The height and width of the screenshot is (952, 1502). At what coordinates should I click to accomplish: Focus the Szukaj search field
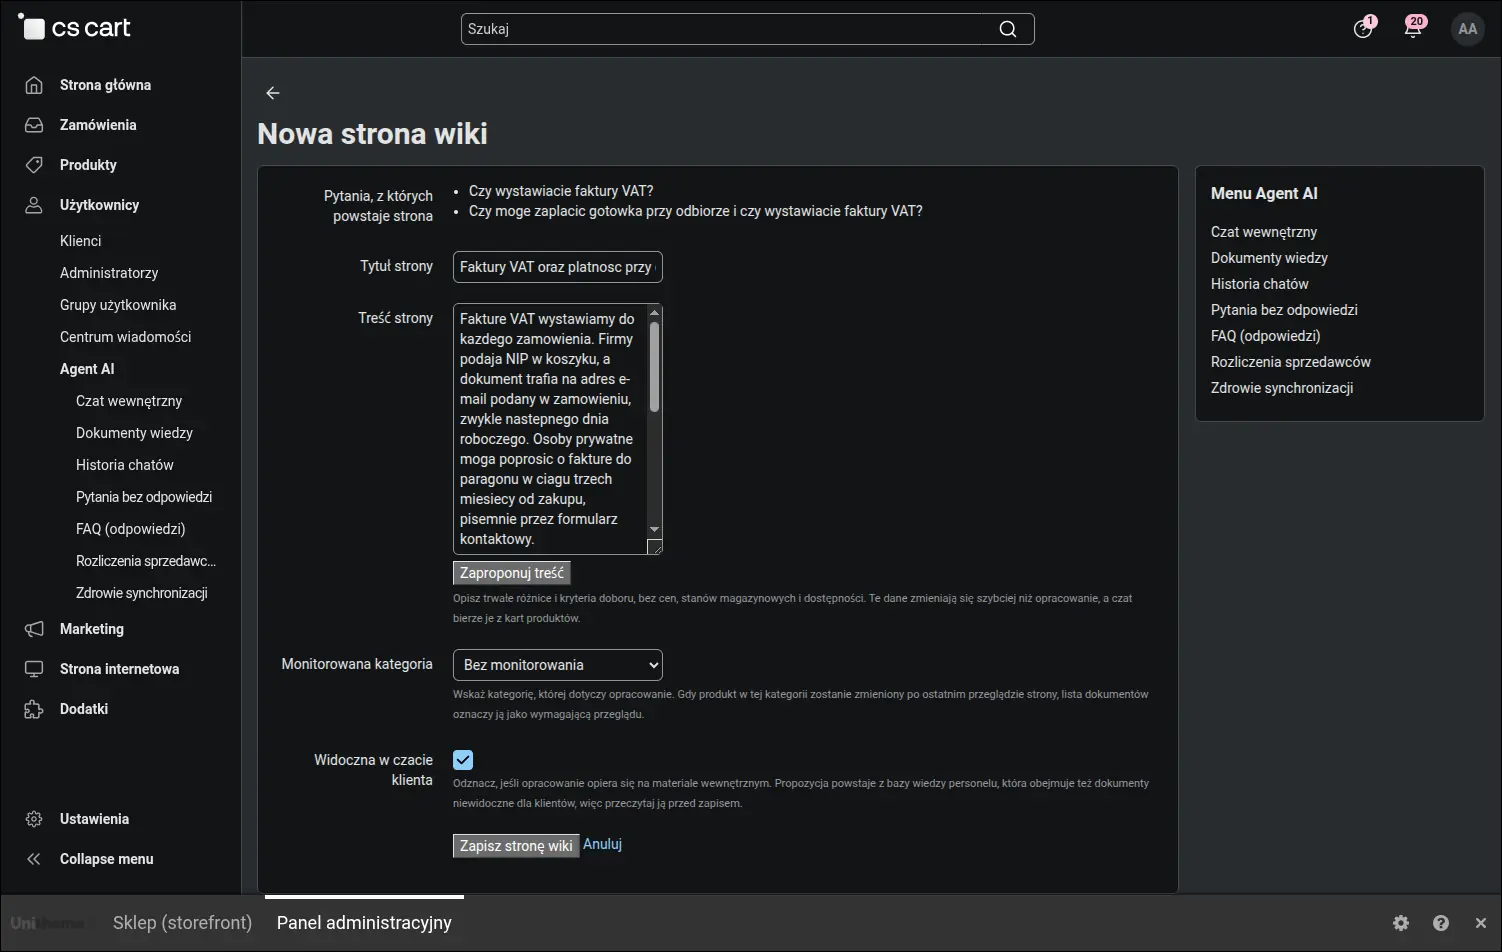tap(747, 29)
